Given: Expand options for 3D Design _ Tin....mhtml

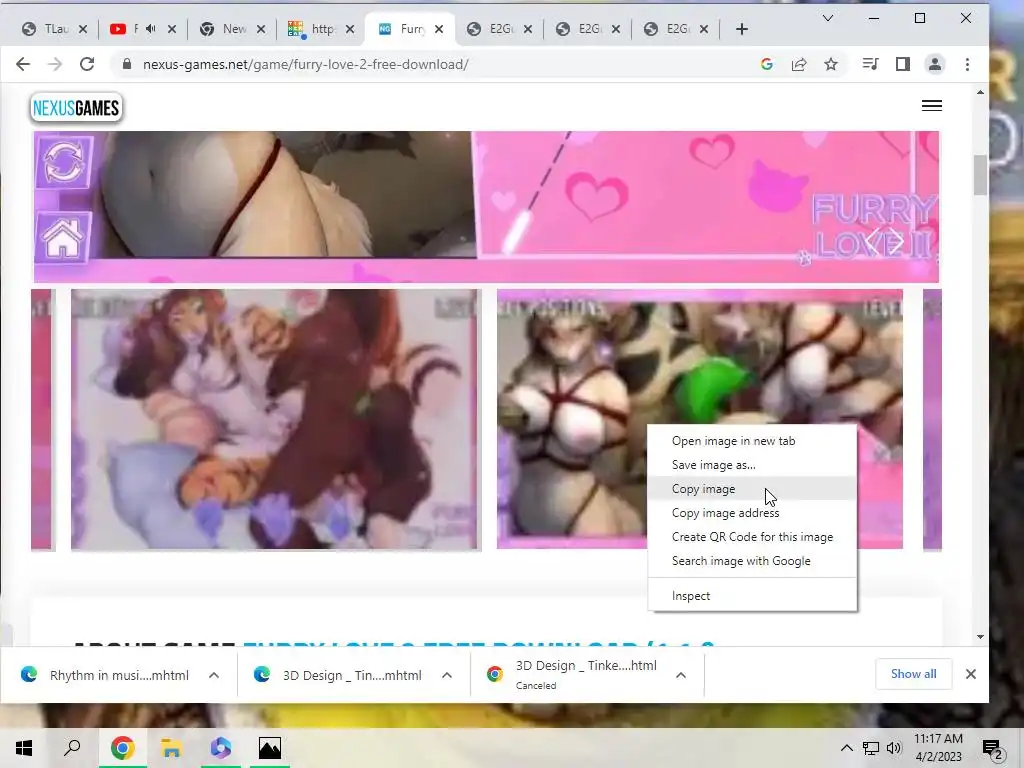Looking at the screenshot, I should (x=447, y=675).
